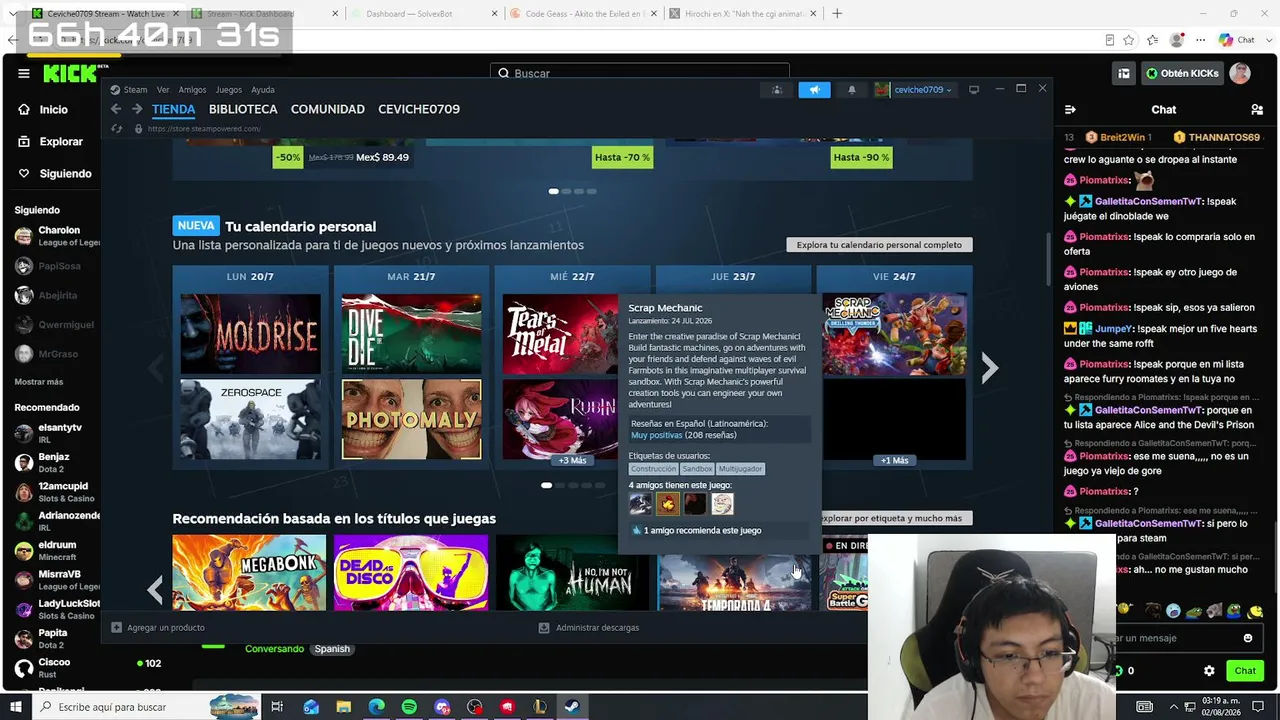Open Charolon channel in sidebar
The width and height of the screenshot is (1280, 720).
tap(57, 236)
